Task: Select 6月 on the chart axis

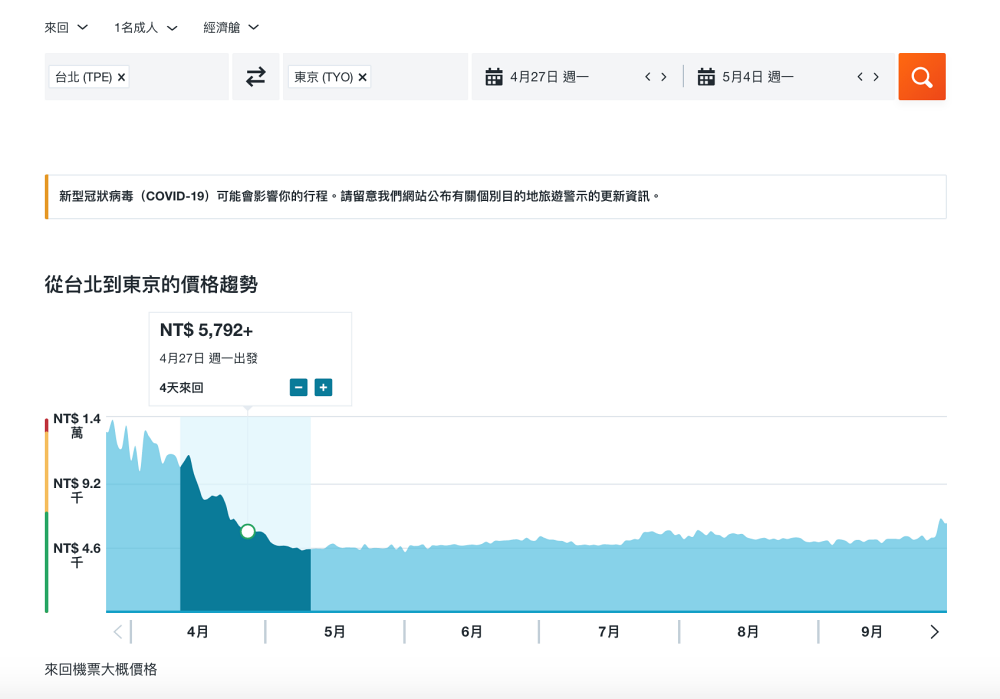Action: 472,631
